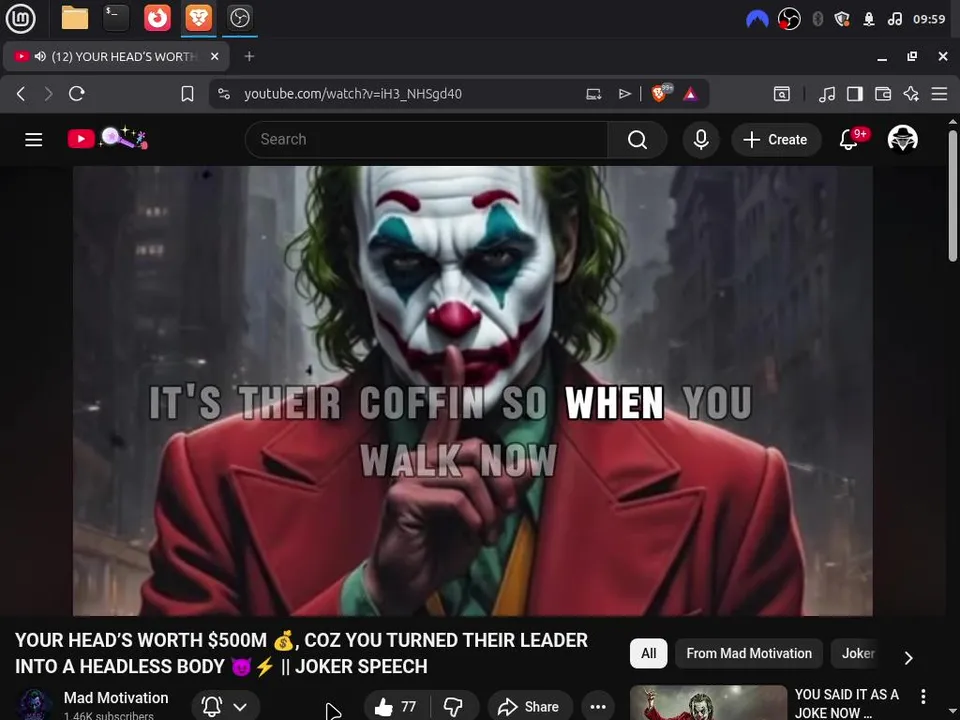Switch to Brave browser in the panel
This screenshot has height=720, width=960.
(x=198, y=18)
